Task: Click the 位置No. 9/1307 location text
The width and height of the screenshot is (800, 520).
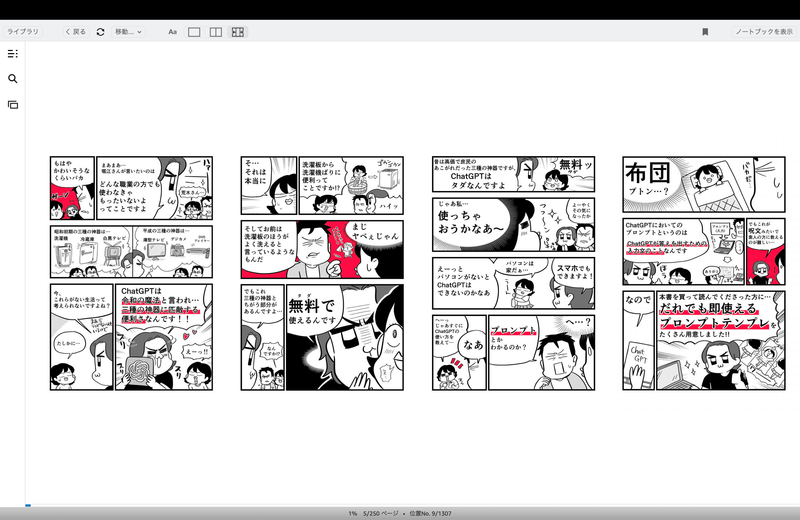Action: point(430,513)
